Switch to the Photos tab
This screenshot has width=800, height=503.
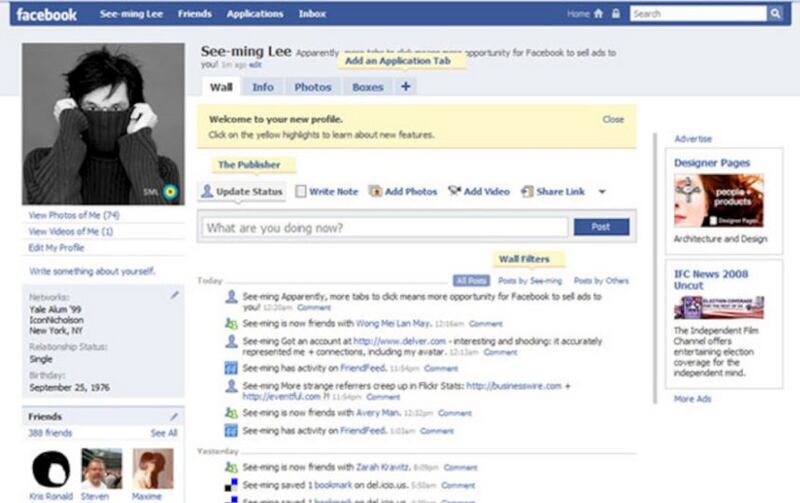point(313,87)
